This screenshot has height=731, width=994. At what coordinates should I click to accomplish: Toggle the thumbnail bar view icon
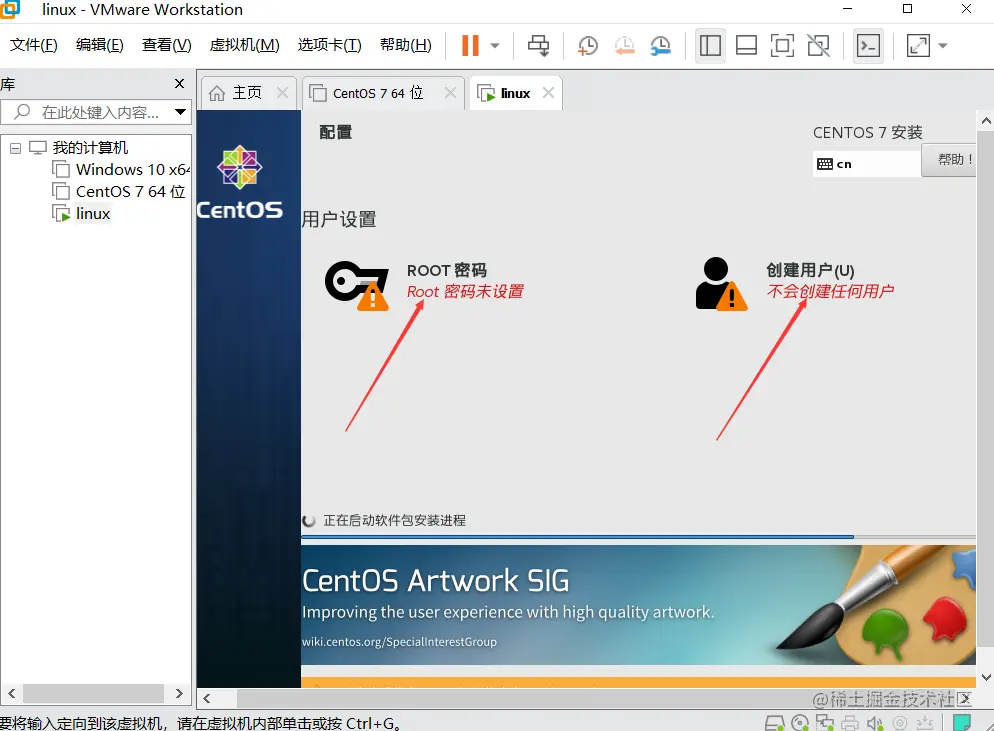pos(746,46)
